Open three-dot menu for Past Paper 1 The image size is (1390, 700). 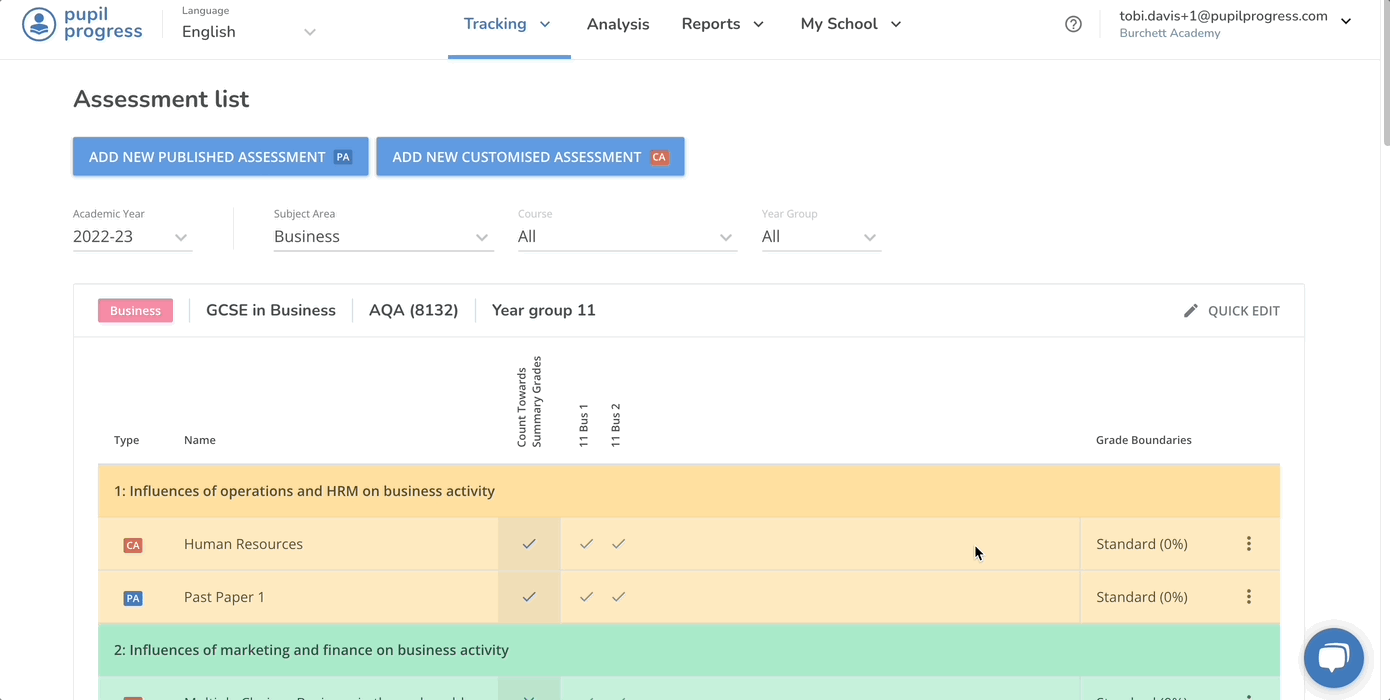pos(1248,597)
